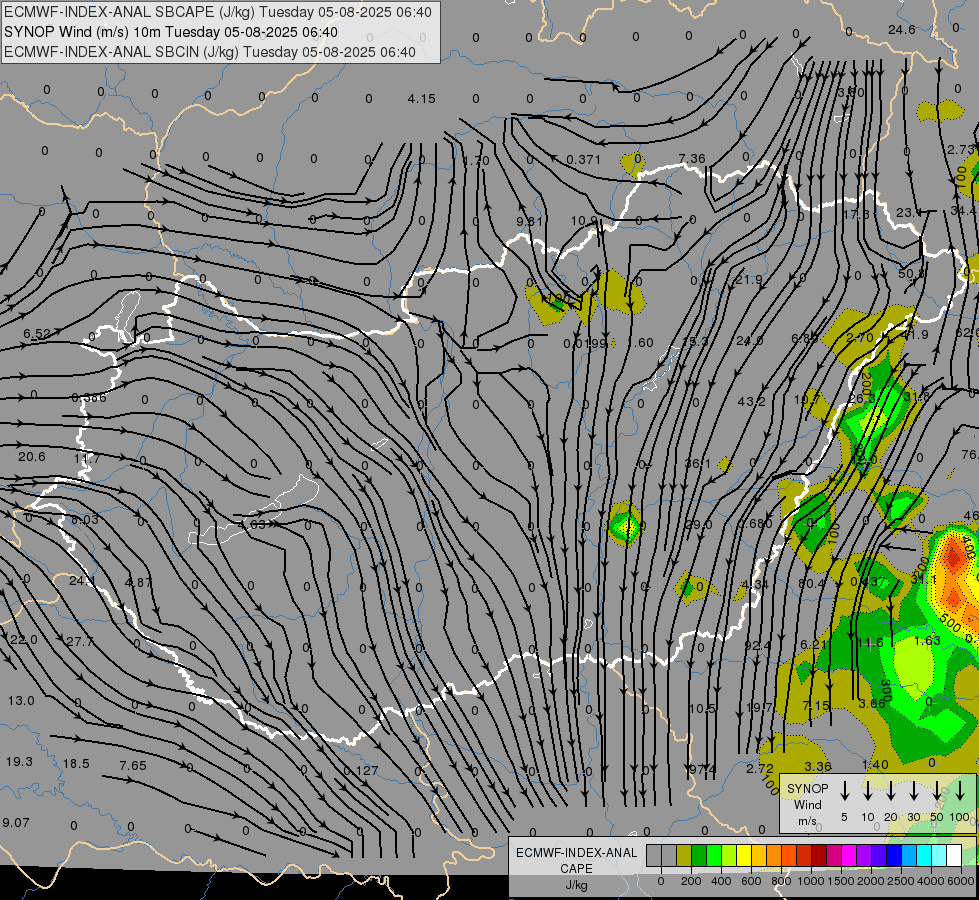Pick the pure yellow CAPE legend swatch
The width and height of the screenshot is (979, 900).
744,855
